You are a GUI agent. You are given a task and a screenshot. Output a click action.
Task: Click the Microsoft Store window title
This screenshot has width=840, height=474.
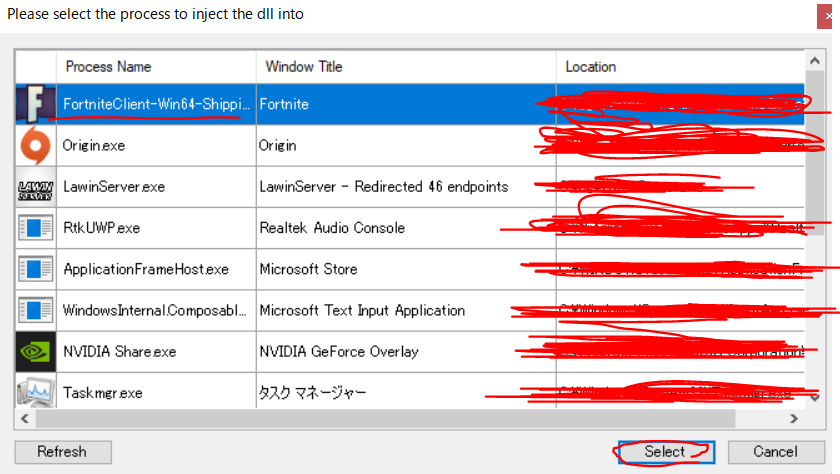[x=308, y=269]
